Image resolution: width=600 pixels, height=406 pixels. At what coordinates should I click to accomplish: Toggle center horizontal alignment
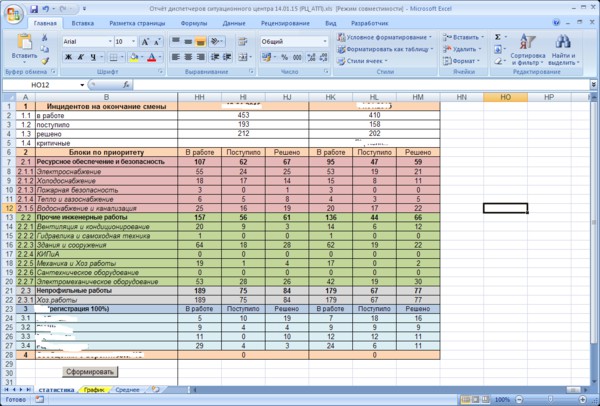(x=188, y=57)
